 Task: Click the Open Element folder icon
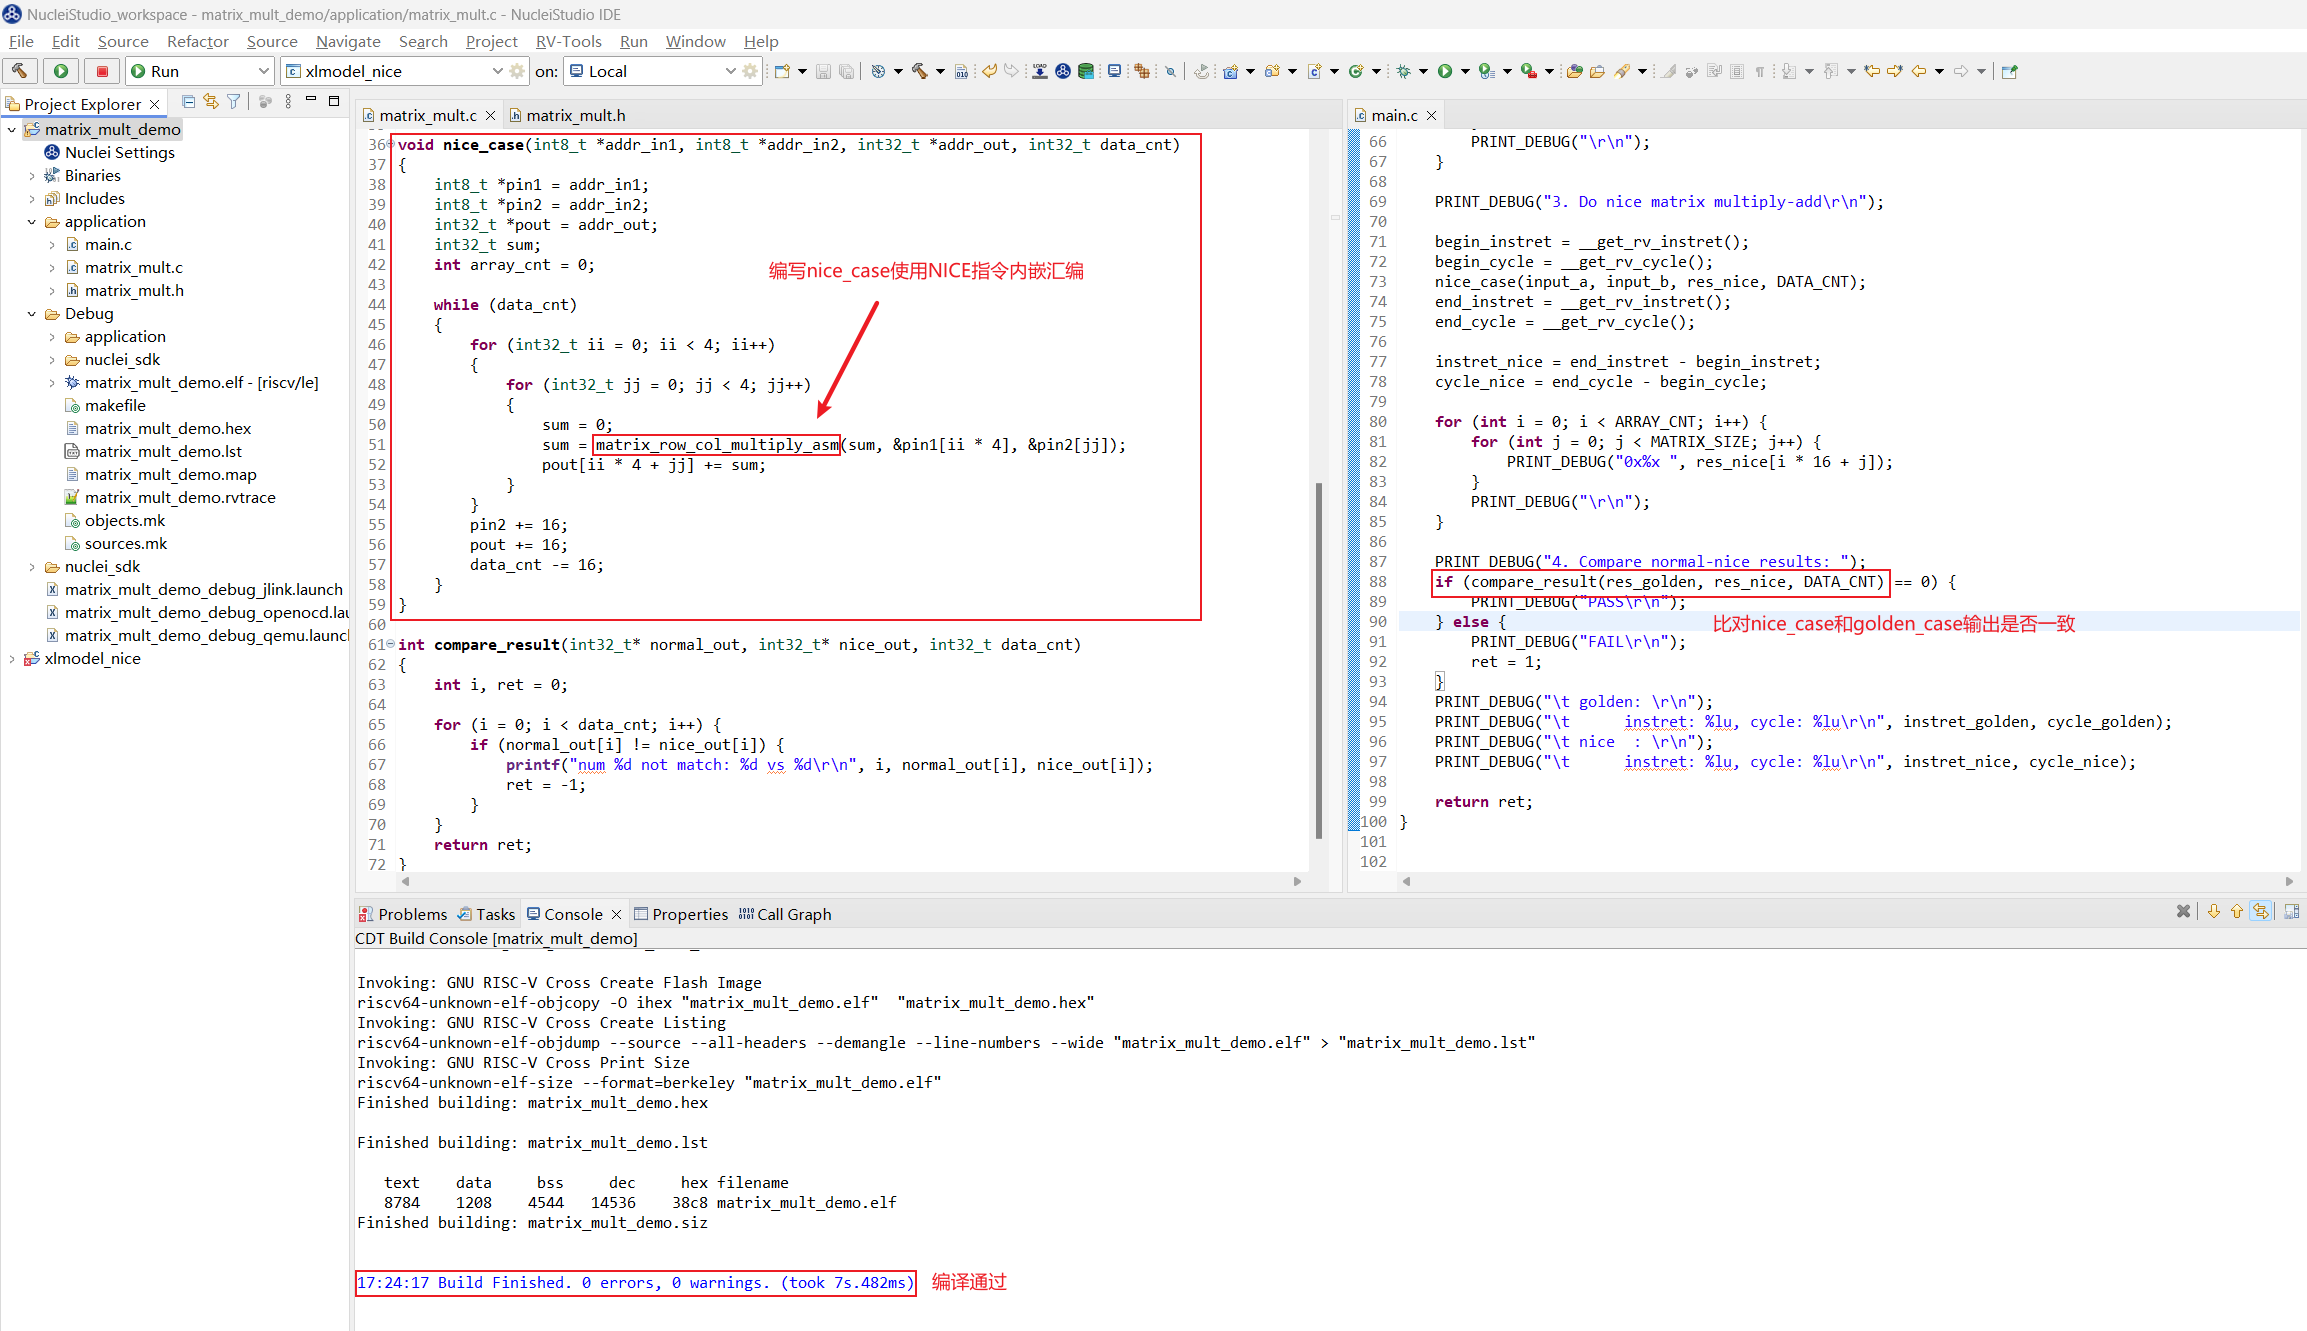click(x=1575, y=71)
